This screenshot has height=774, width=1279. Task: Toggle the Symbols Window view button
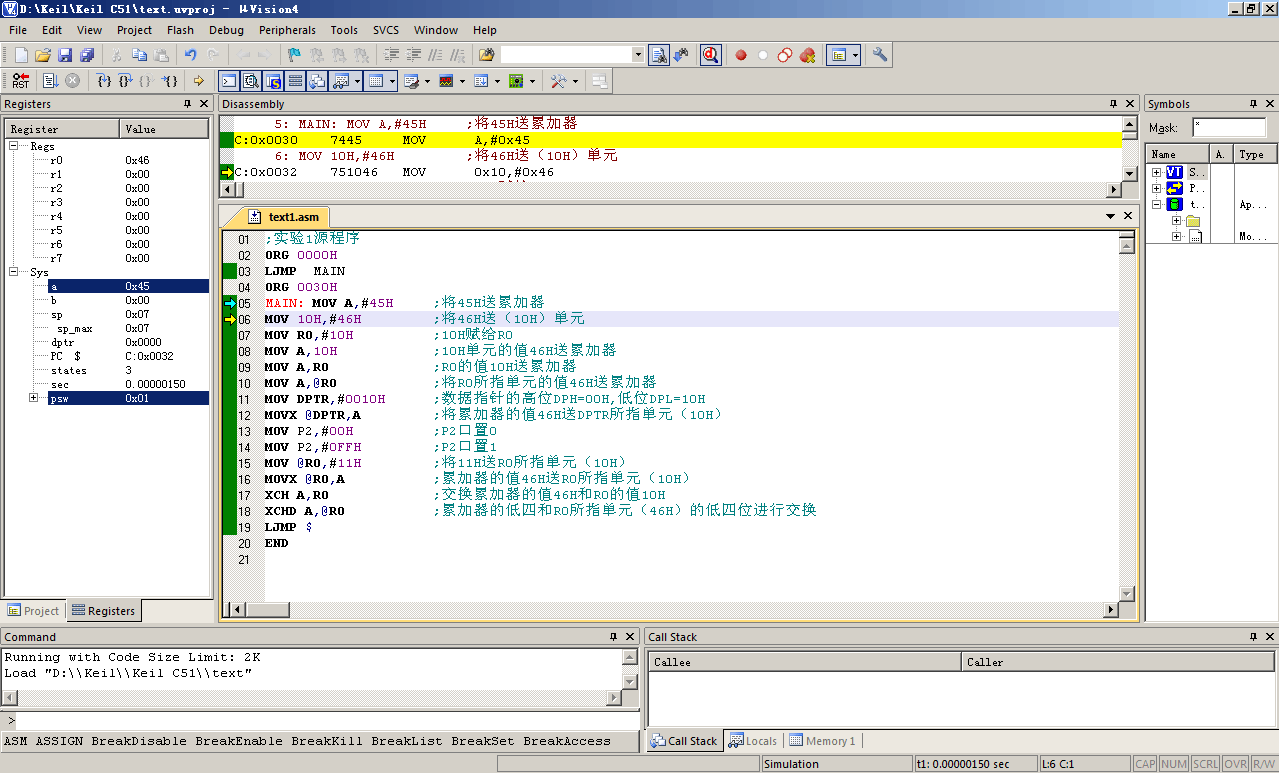[273, 81]
